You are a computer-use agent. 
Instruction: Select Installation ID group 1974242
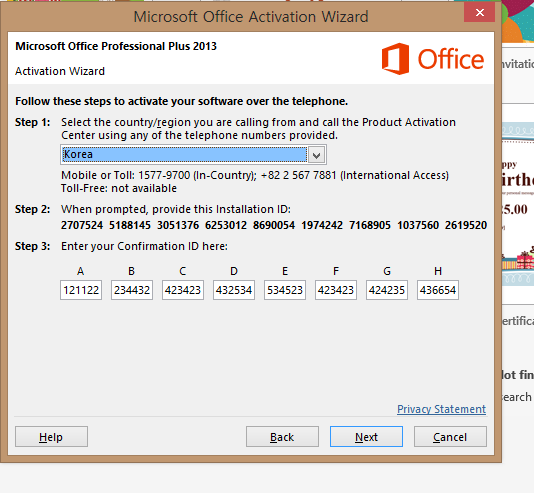coord(322,225)
